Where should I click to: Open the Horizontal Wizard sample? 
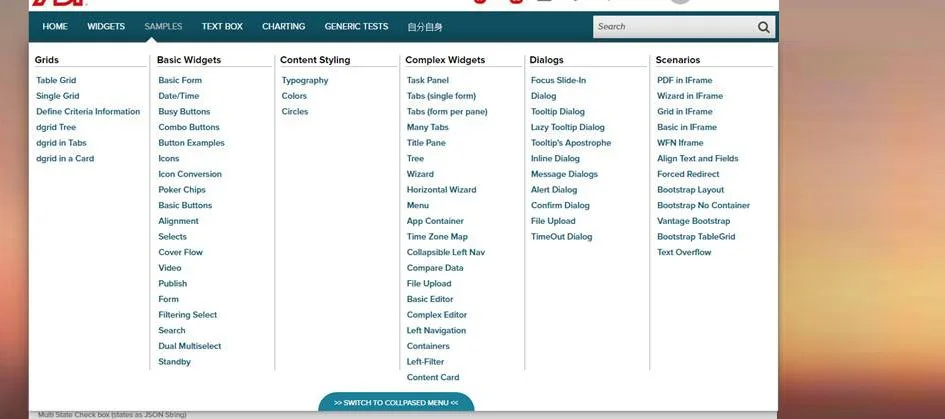coord(442,190)
